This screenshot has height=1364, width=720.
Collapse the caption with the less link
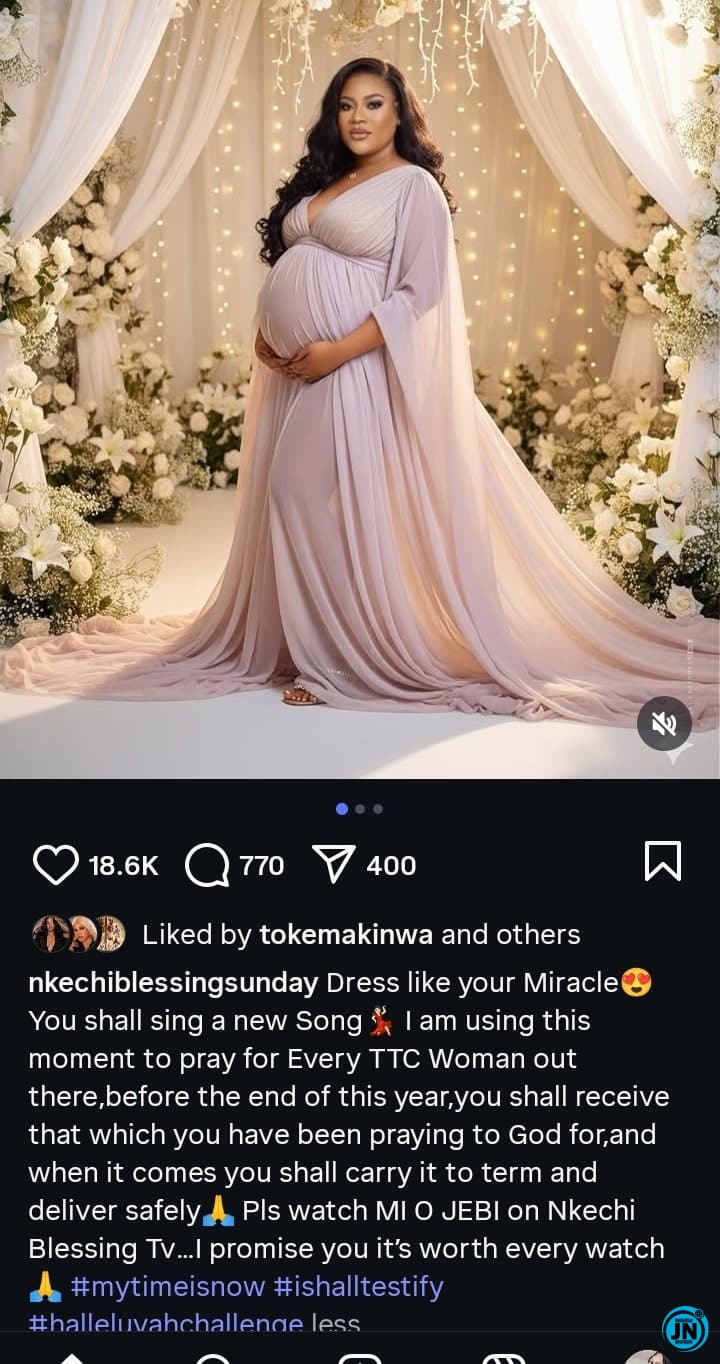tap(335, 1323)
